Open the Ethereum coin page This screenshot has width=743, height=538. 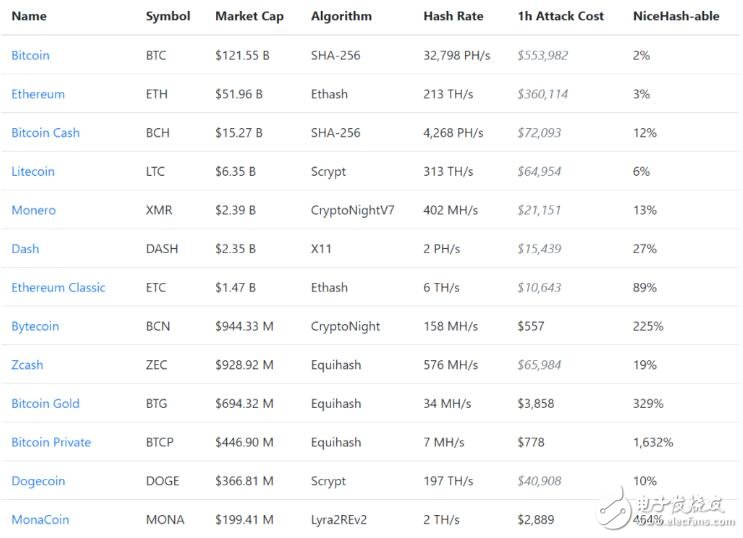pos(38,94)
